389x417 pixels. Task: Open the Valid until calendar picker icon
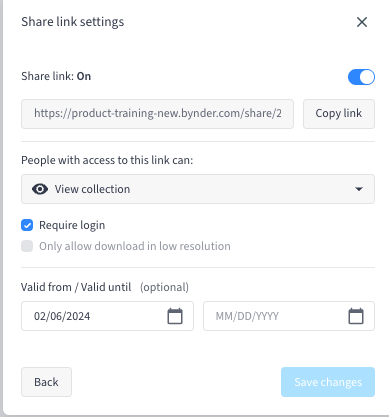click(x=356, y=316)
